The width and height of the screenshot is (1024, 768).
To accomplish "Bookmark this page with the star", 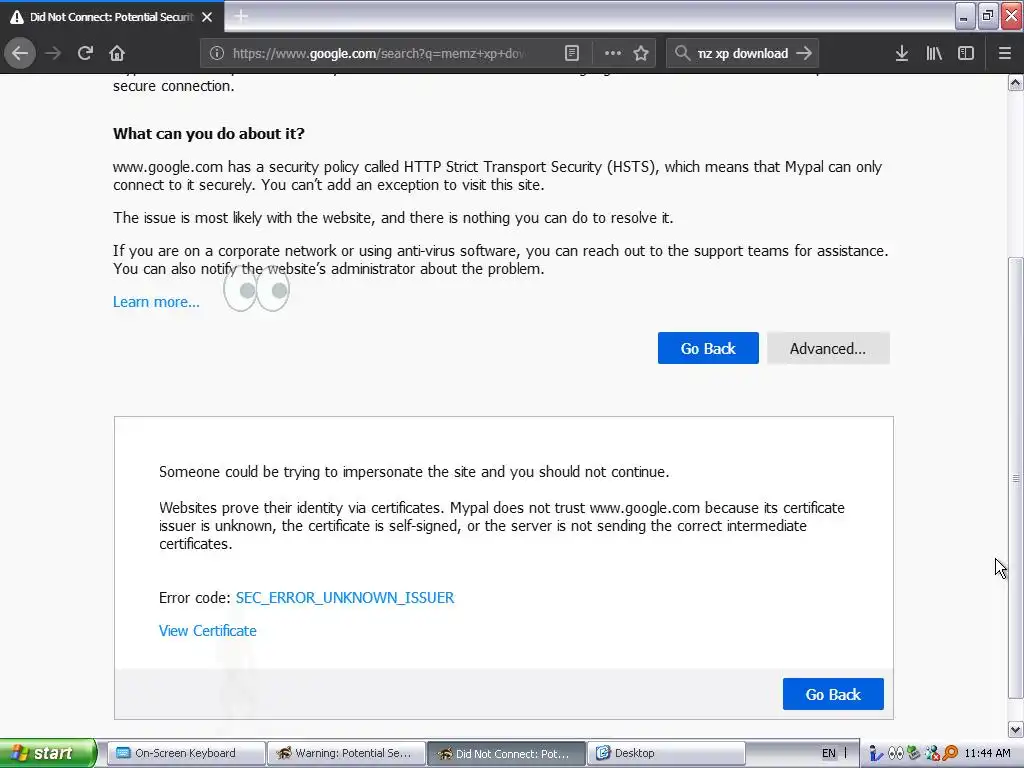I will point(641,53).
